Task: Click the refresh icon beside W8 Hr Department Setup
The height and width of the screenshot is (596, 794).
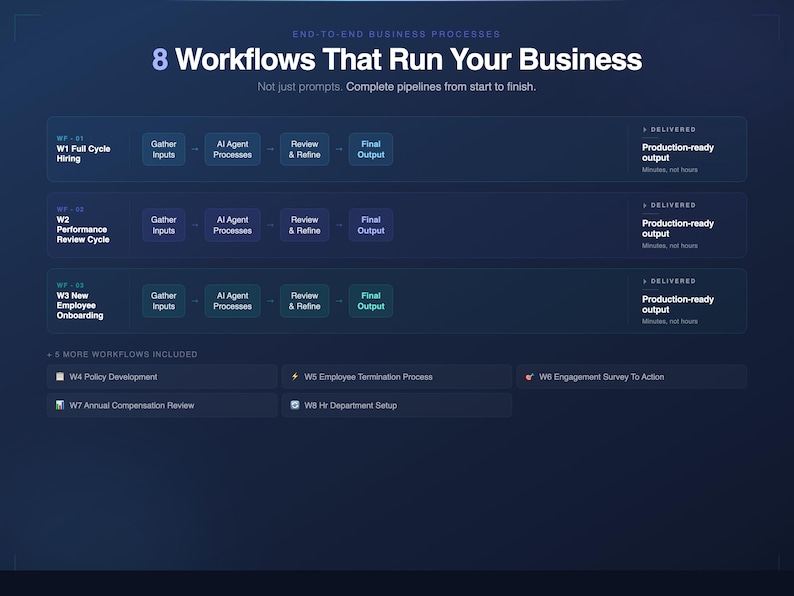Action: 295,405
